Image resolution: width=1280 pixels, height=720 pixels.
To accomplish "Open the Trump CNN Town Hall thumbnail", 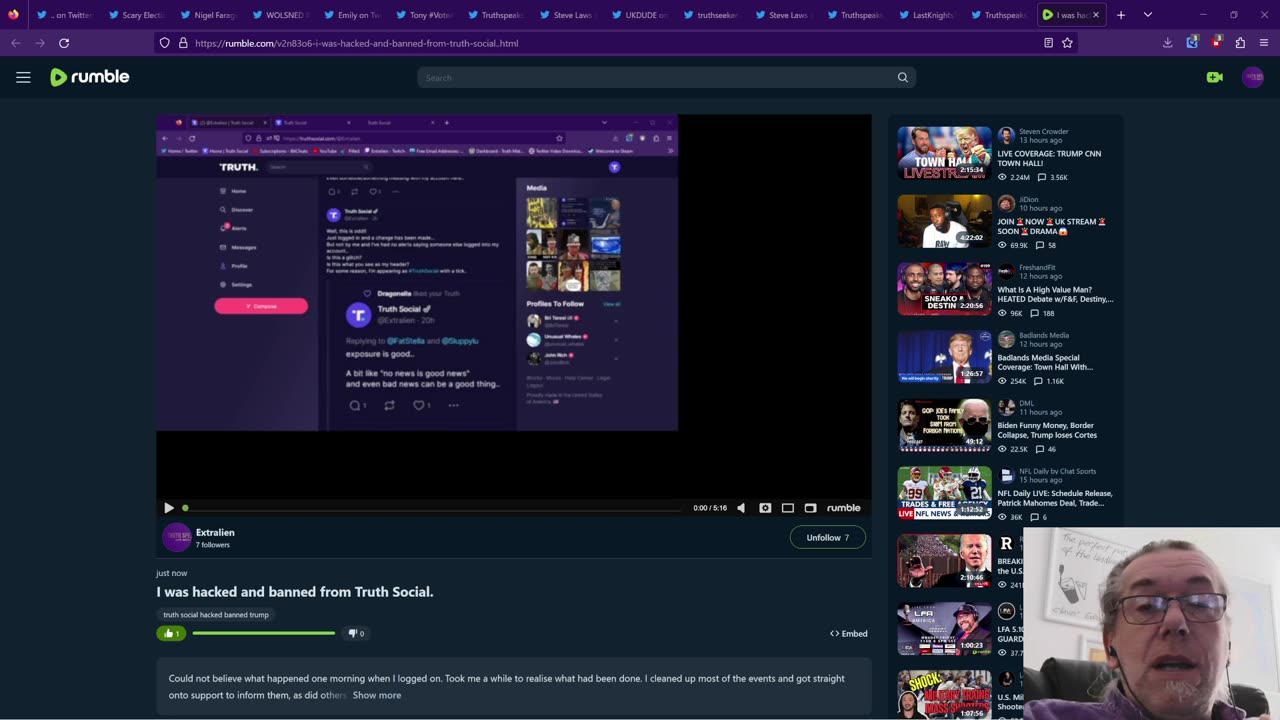I will click(x=944, y=153).
